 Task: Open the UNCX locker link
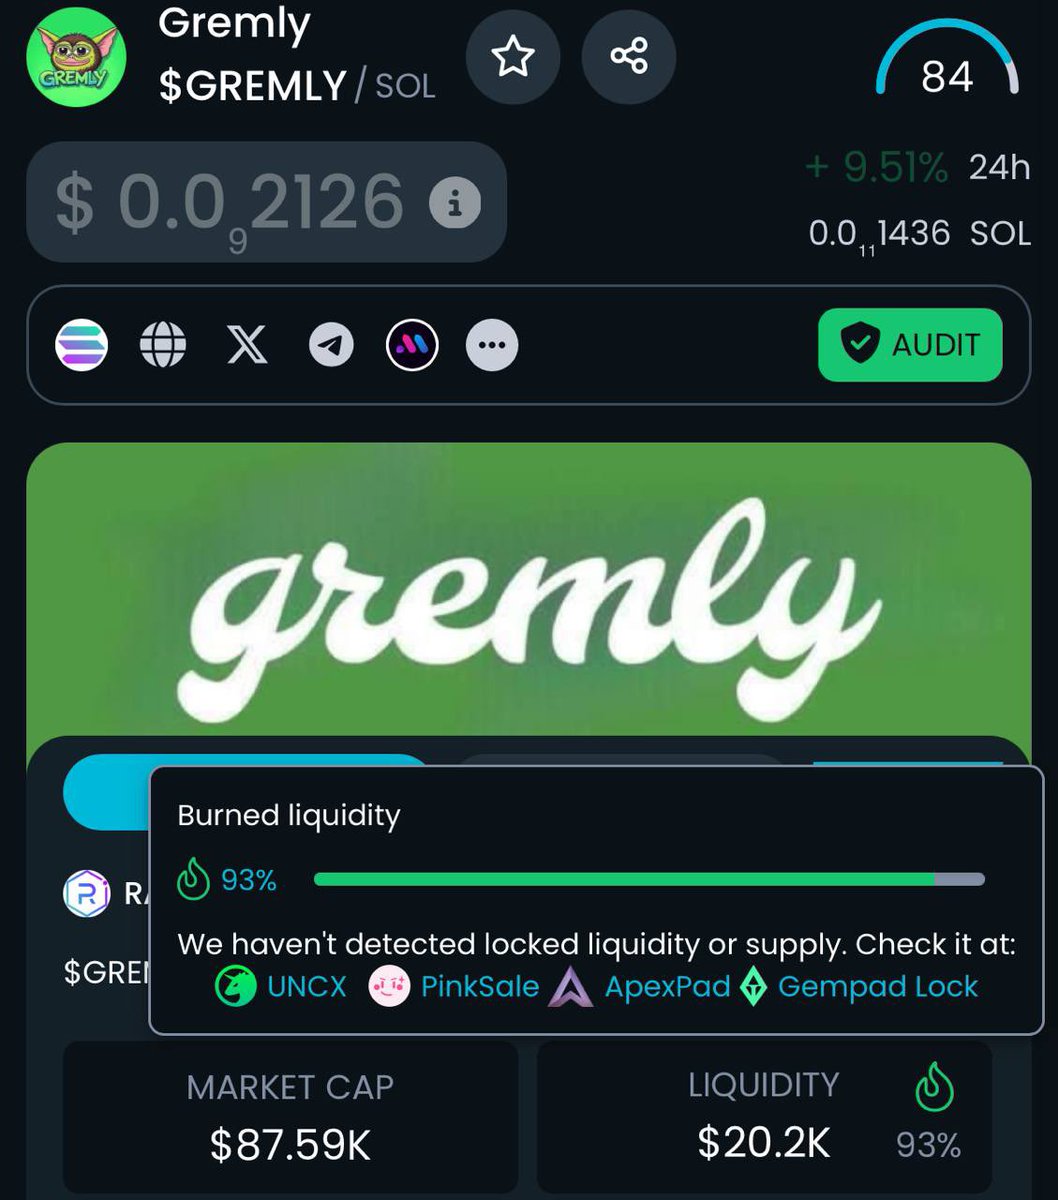coord(282,987)
